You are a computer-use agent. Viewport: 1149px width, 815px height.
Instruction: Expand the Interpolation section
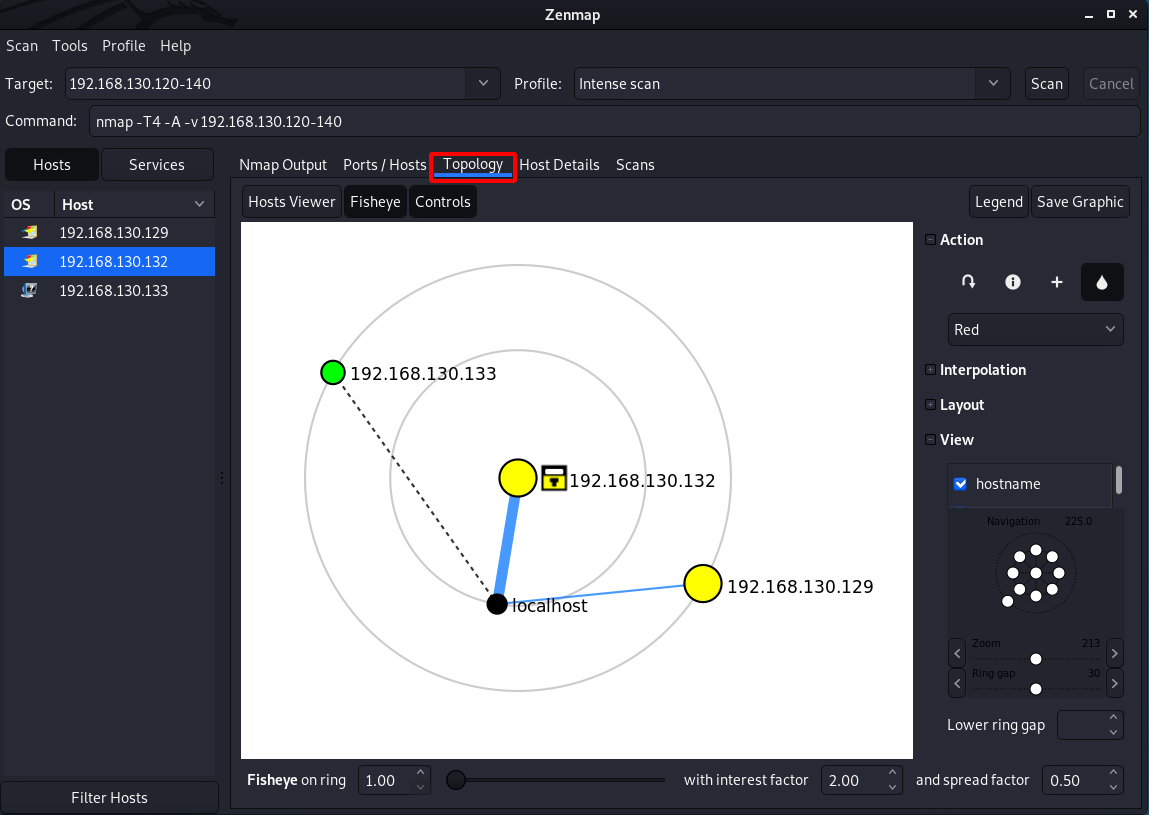[930, 369]
